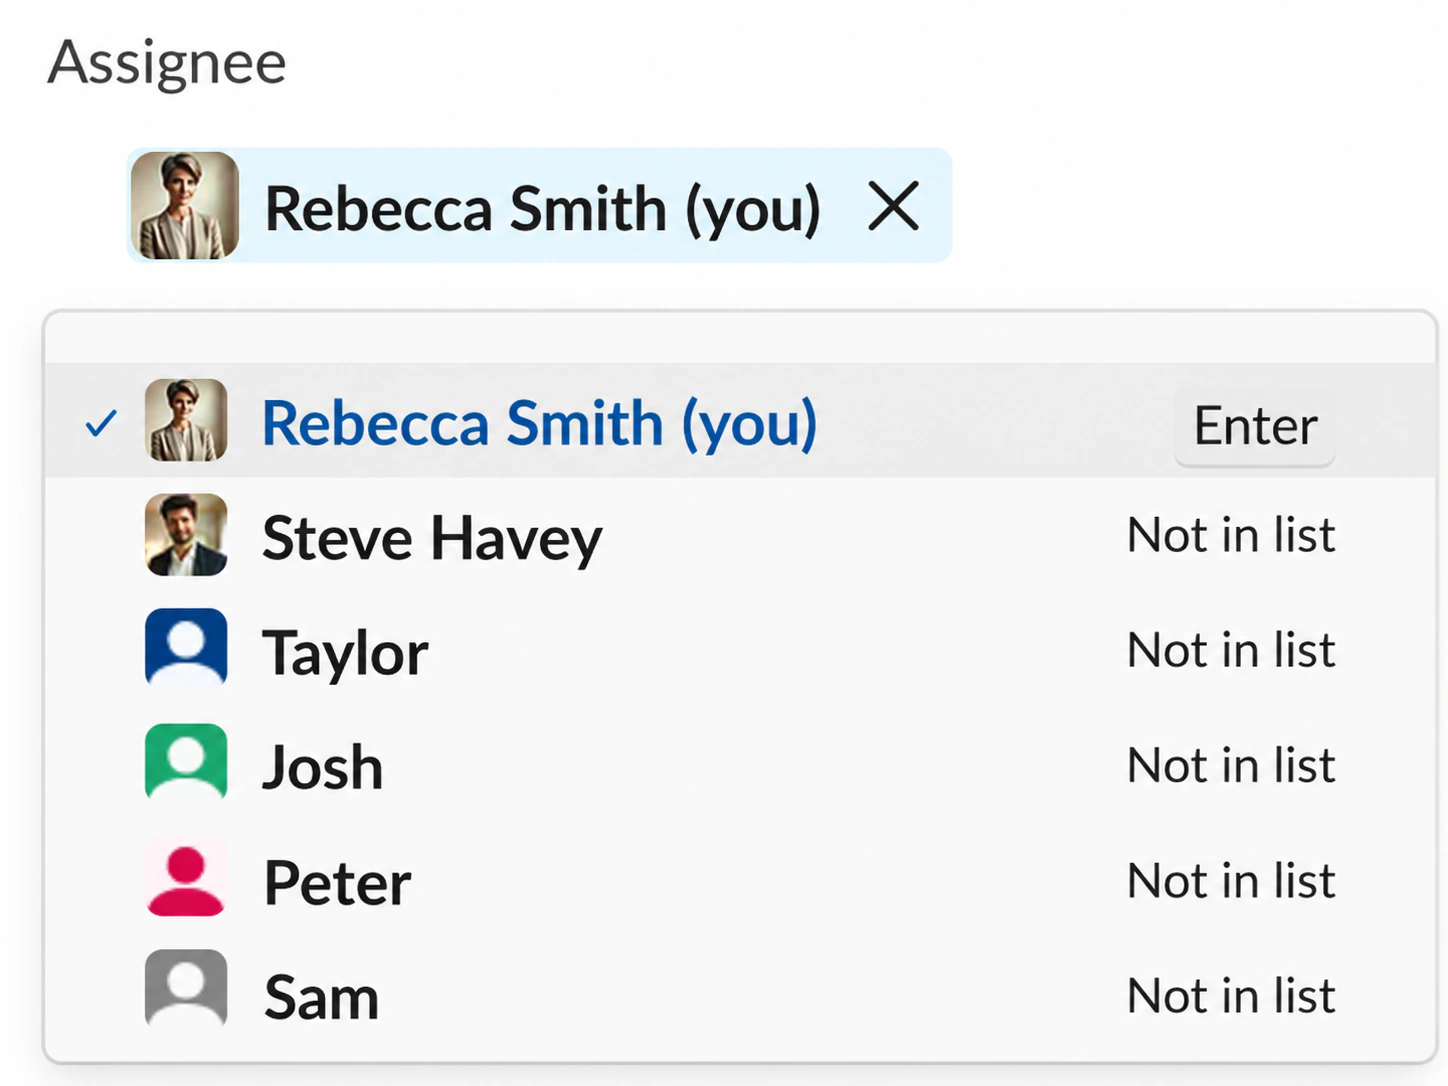Click Steve Havey's profile photo
Screen dimensions: 1448x1086
point(186,535)
